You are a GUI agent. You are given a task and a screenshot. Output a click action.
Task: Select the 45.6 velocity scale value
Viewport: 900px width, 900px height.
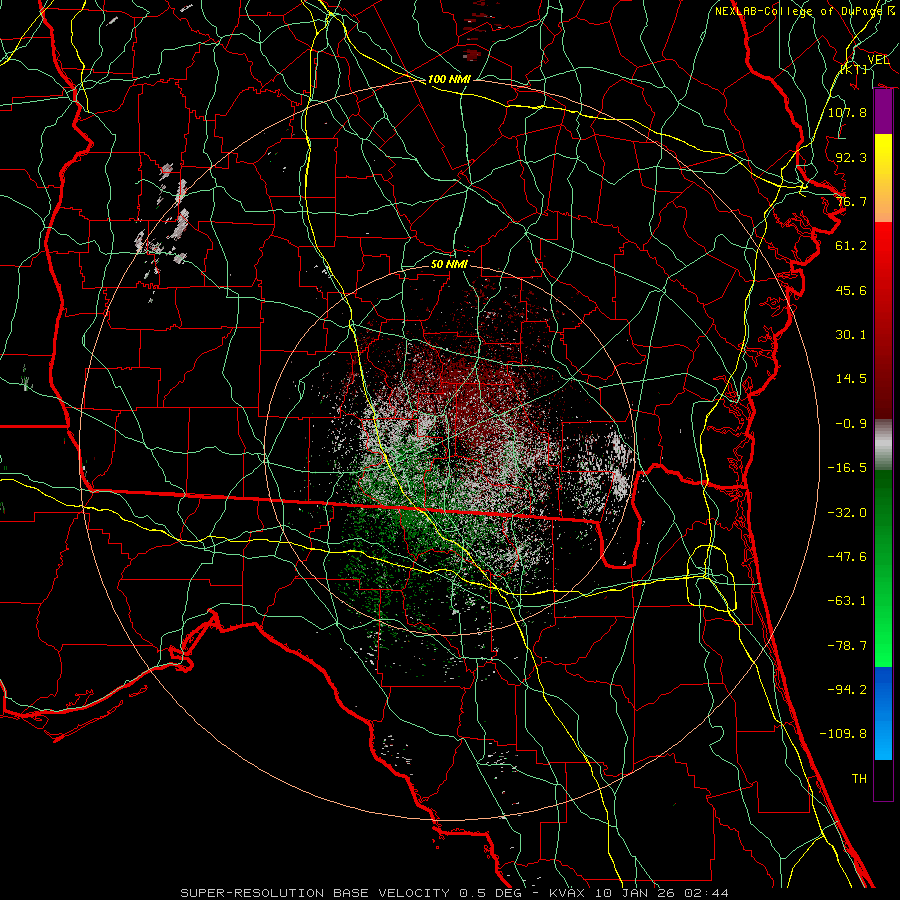[851, 290]
